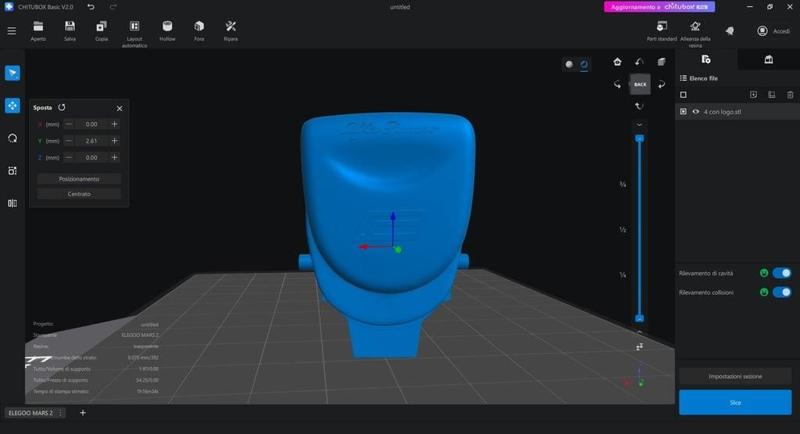This screenshot has width=800, height=434.
Task: Click the undo arrow in title bar
Action: click(x=91, y=7)
